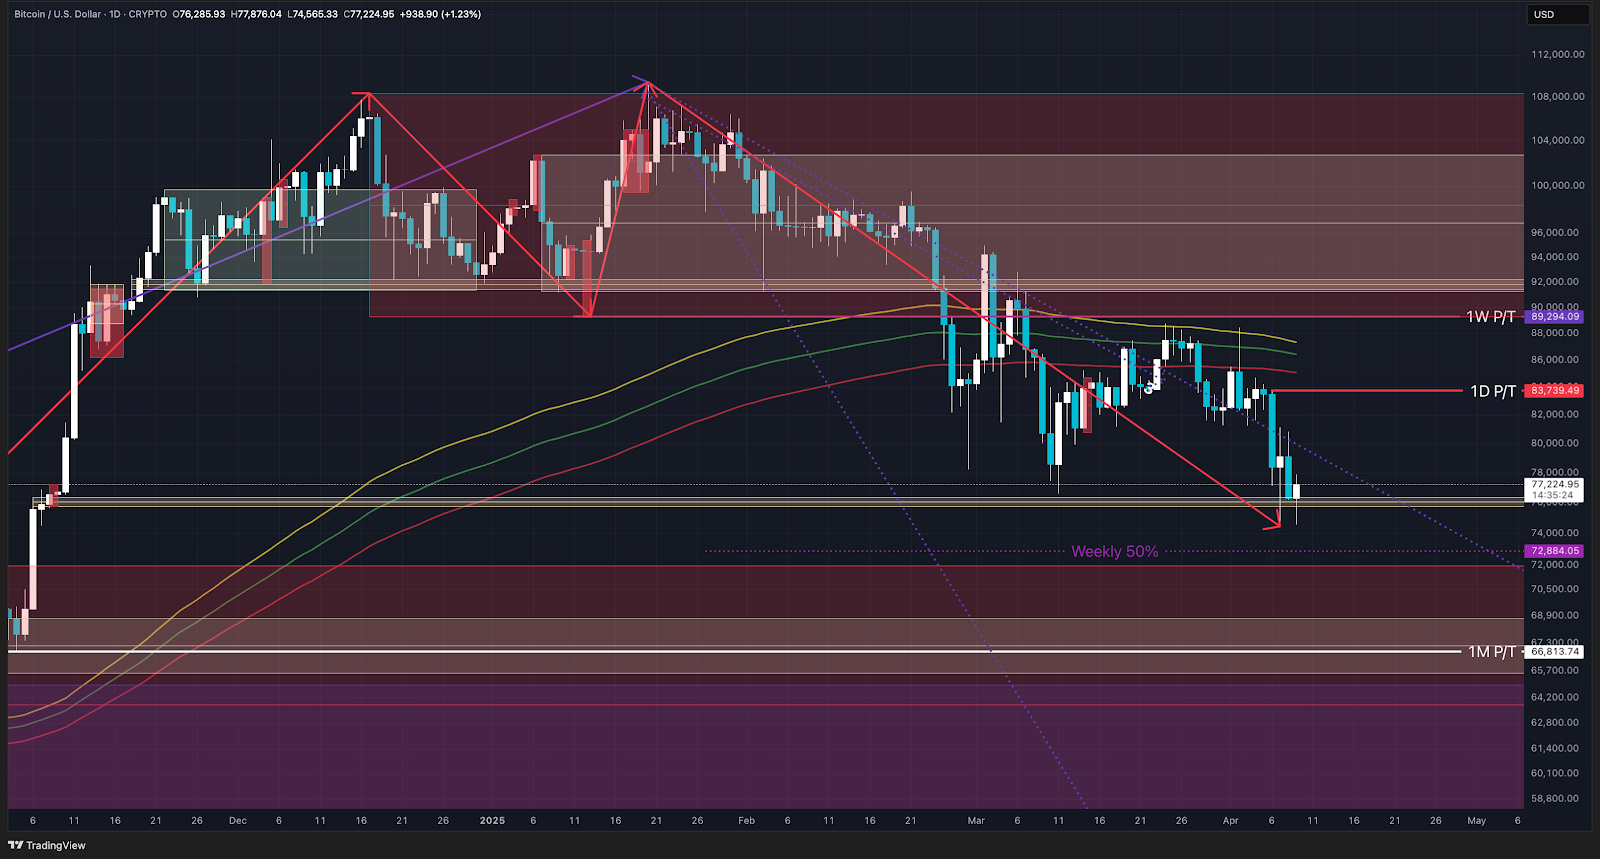Click the current price label 77,224.95
Viewport: 1600px width, 859px height.
click(1555, 484)
